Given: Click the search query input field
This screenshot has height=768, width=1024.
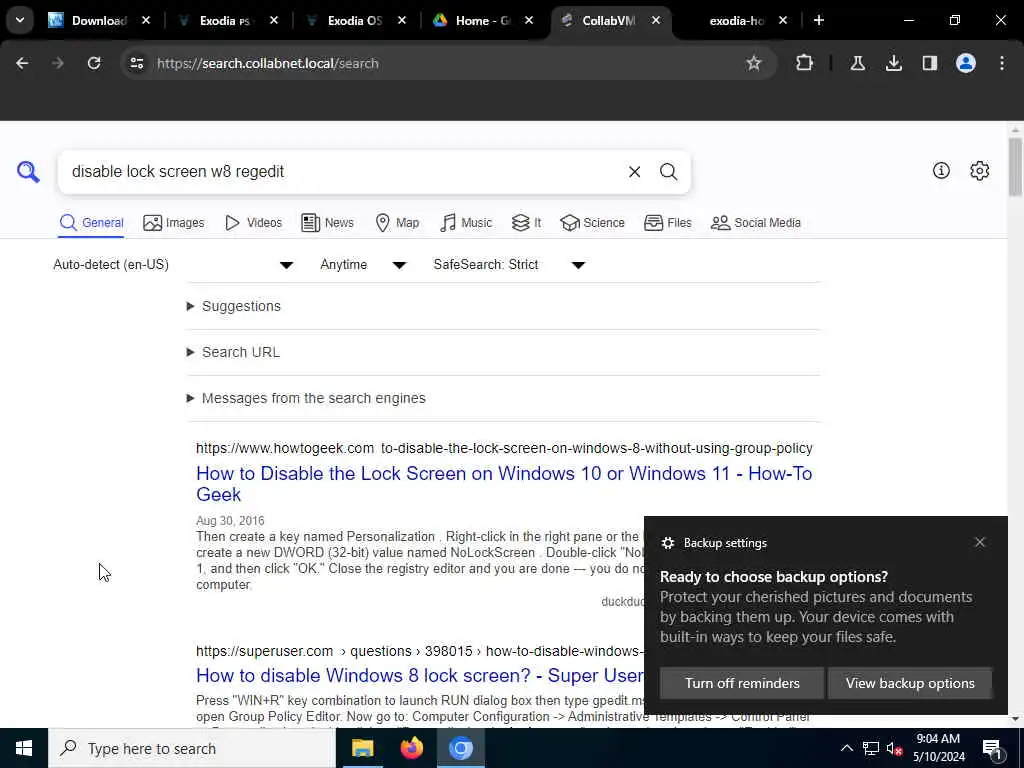Looking at the screenshot, I should (x=343, y=172).
